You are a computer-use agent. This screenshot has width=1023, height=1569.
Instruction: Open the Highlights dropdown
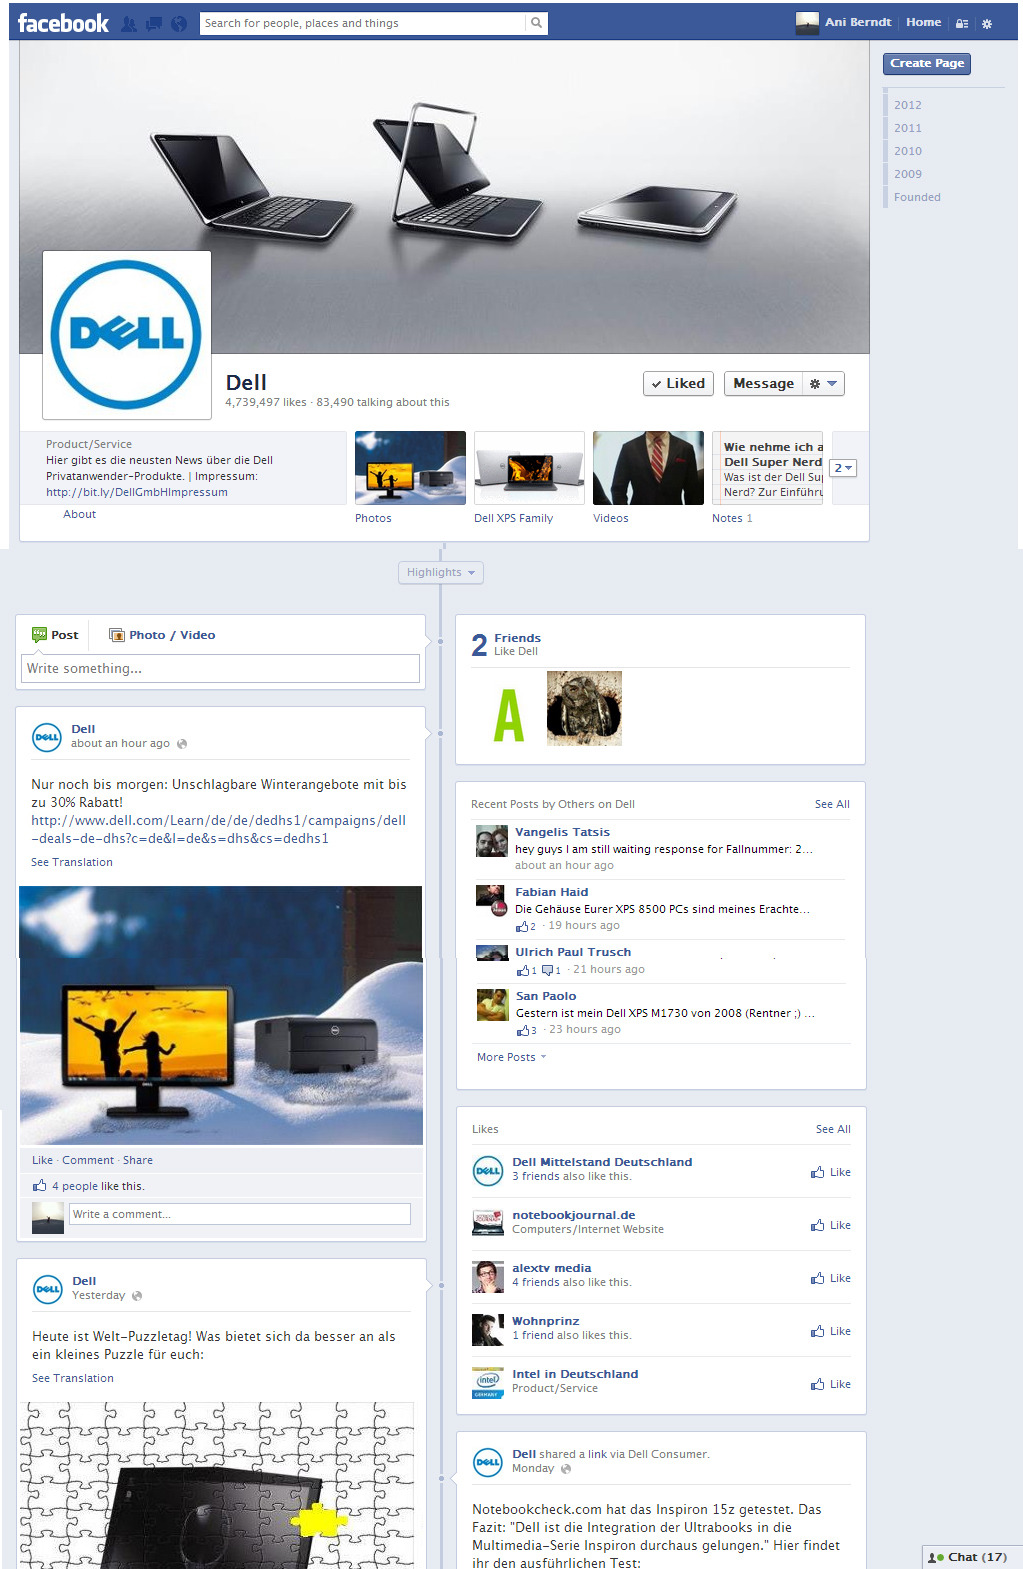[x=441, y=572]
